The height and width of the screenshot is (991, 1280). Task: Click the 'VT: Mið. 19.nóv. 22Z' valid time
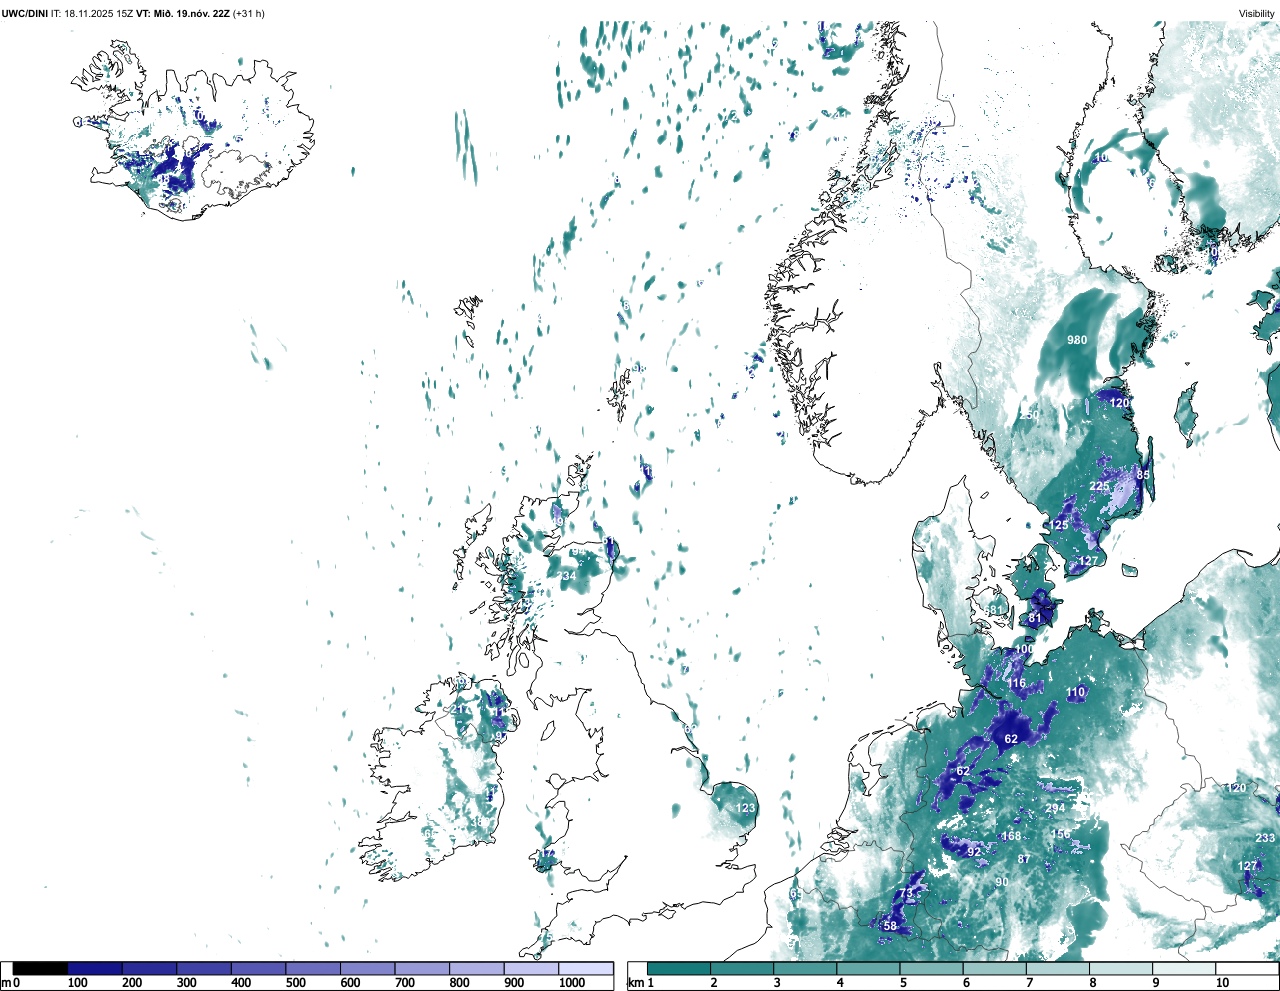[x=182, y=14]
